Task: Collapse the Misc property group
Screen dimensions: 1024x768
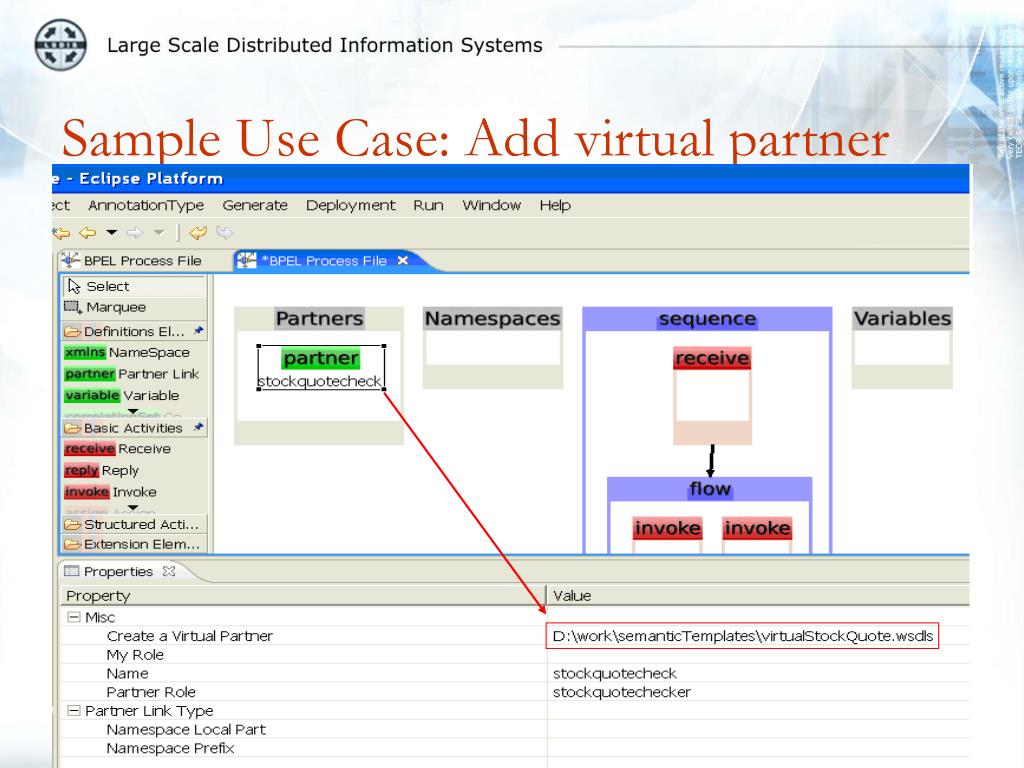Action: 73,618
